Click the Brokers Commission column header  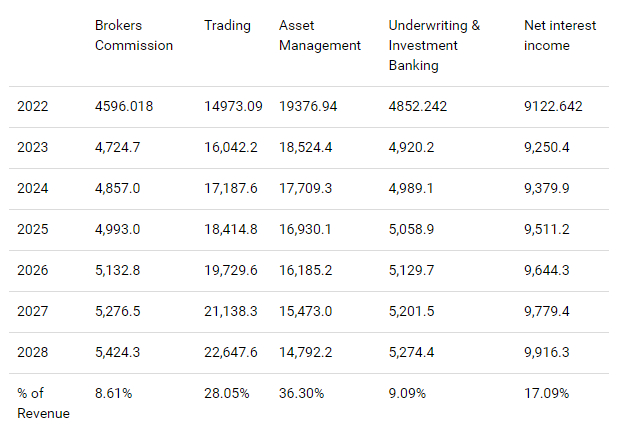click(133, 35)
